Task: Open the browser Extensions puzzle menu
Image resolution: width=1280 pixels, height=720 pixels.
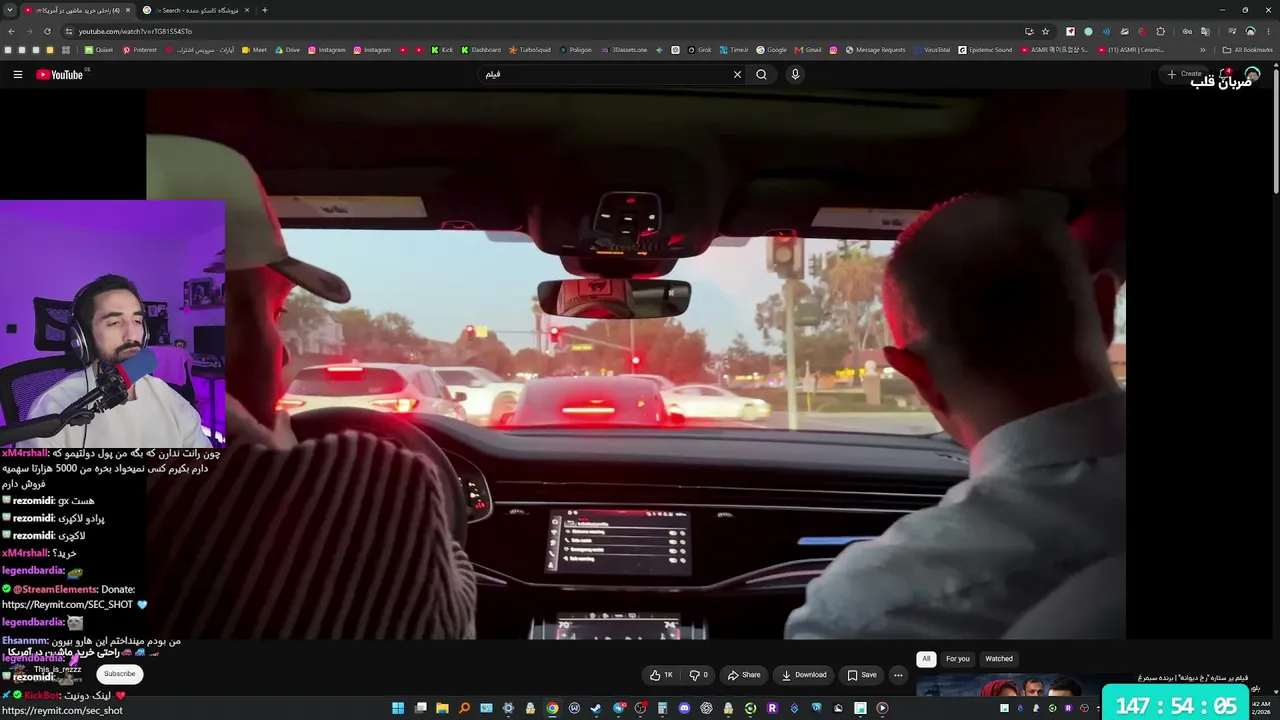Action: (1160, 31)
